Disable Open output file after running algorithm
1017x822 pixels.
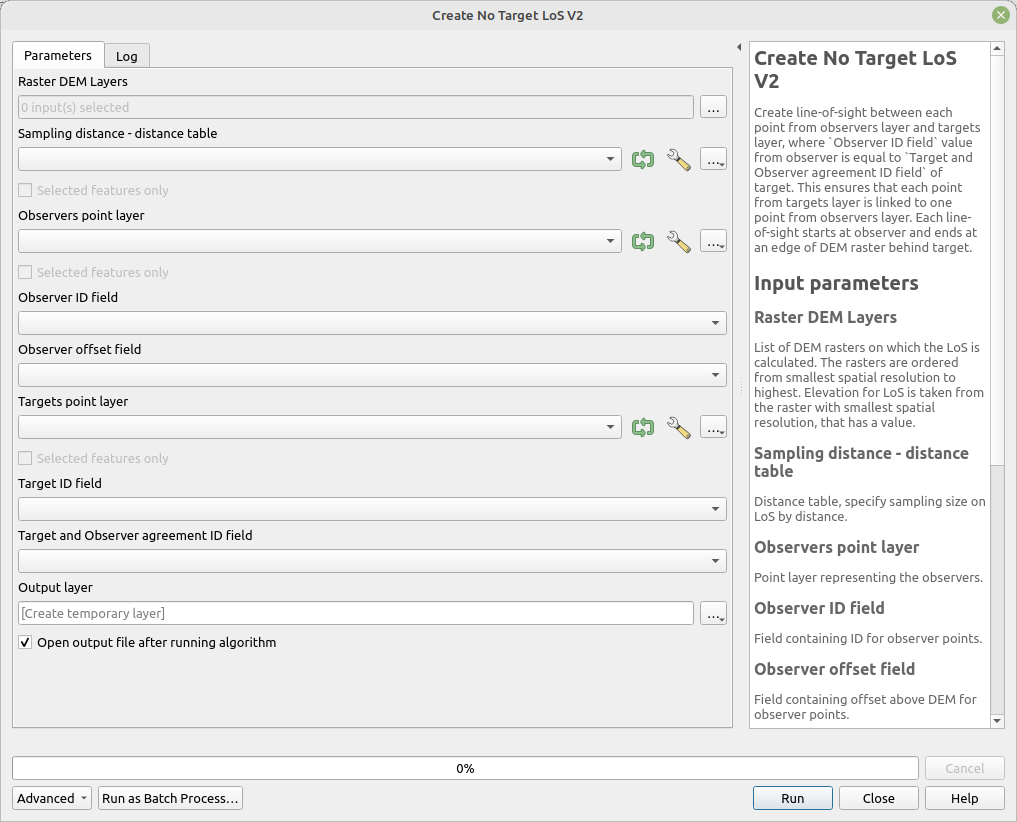24,642
